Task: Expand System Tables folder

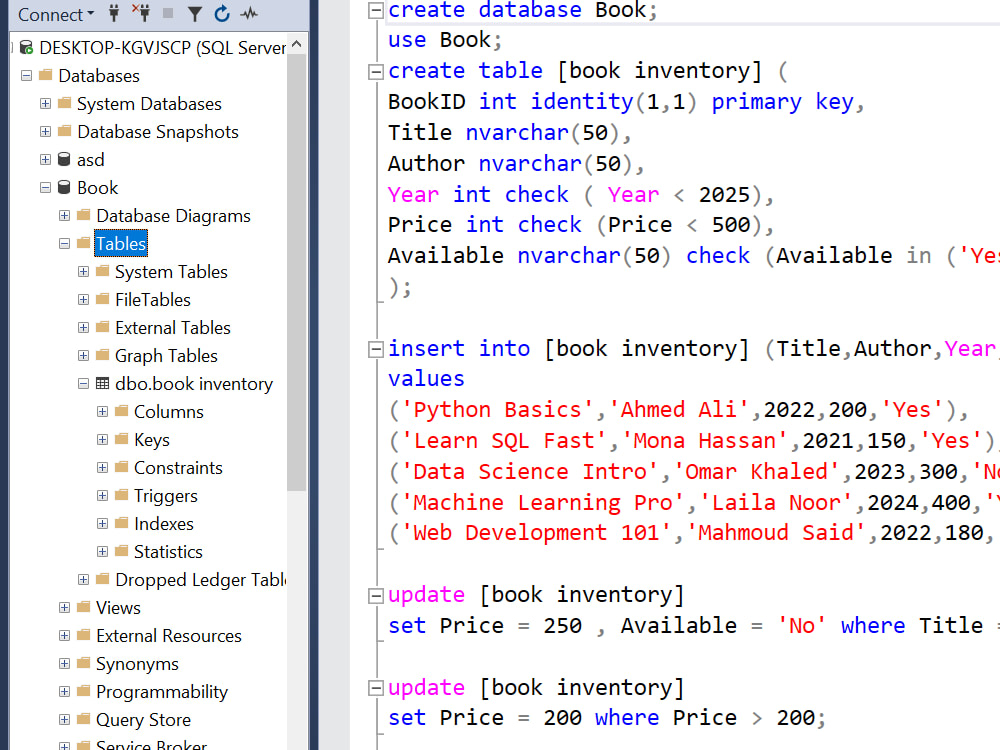Action: [84, 272]
